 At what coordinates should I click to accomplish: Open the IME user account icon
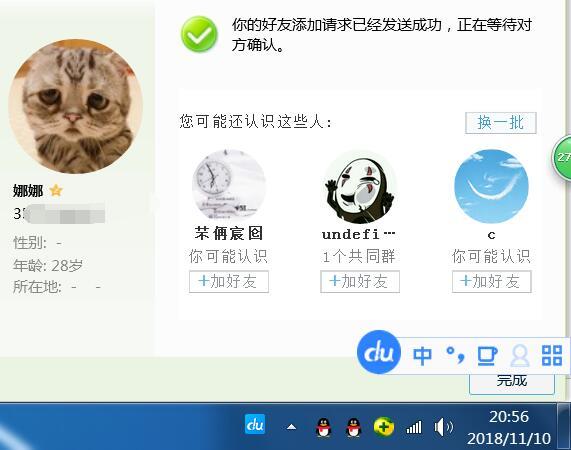click(x=520, y=356)
